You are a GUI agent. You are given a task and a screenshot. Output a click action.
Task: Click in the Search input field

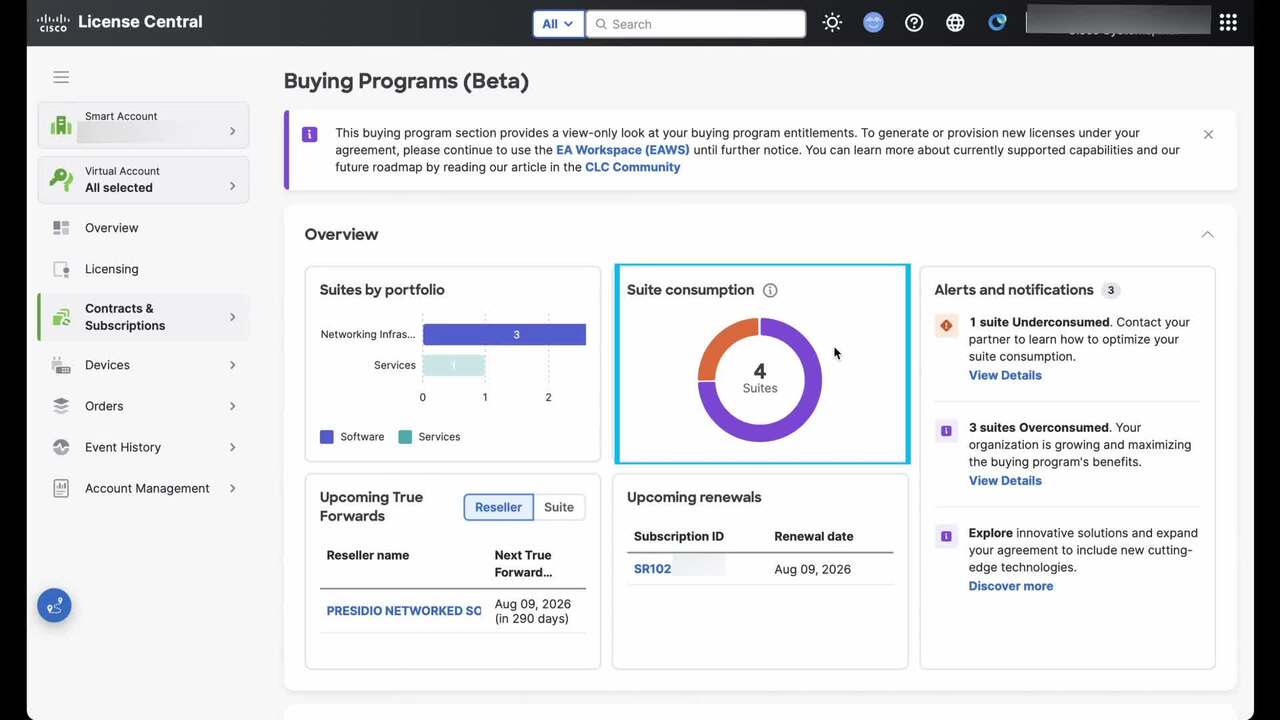click(700, 24)
